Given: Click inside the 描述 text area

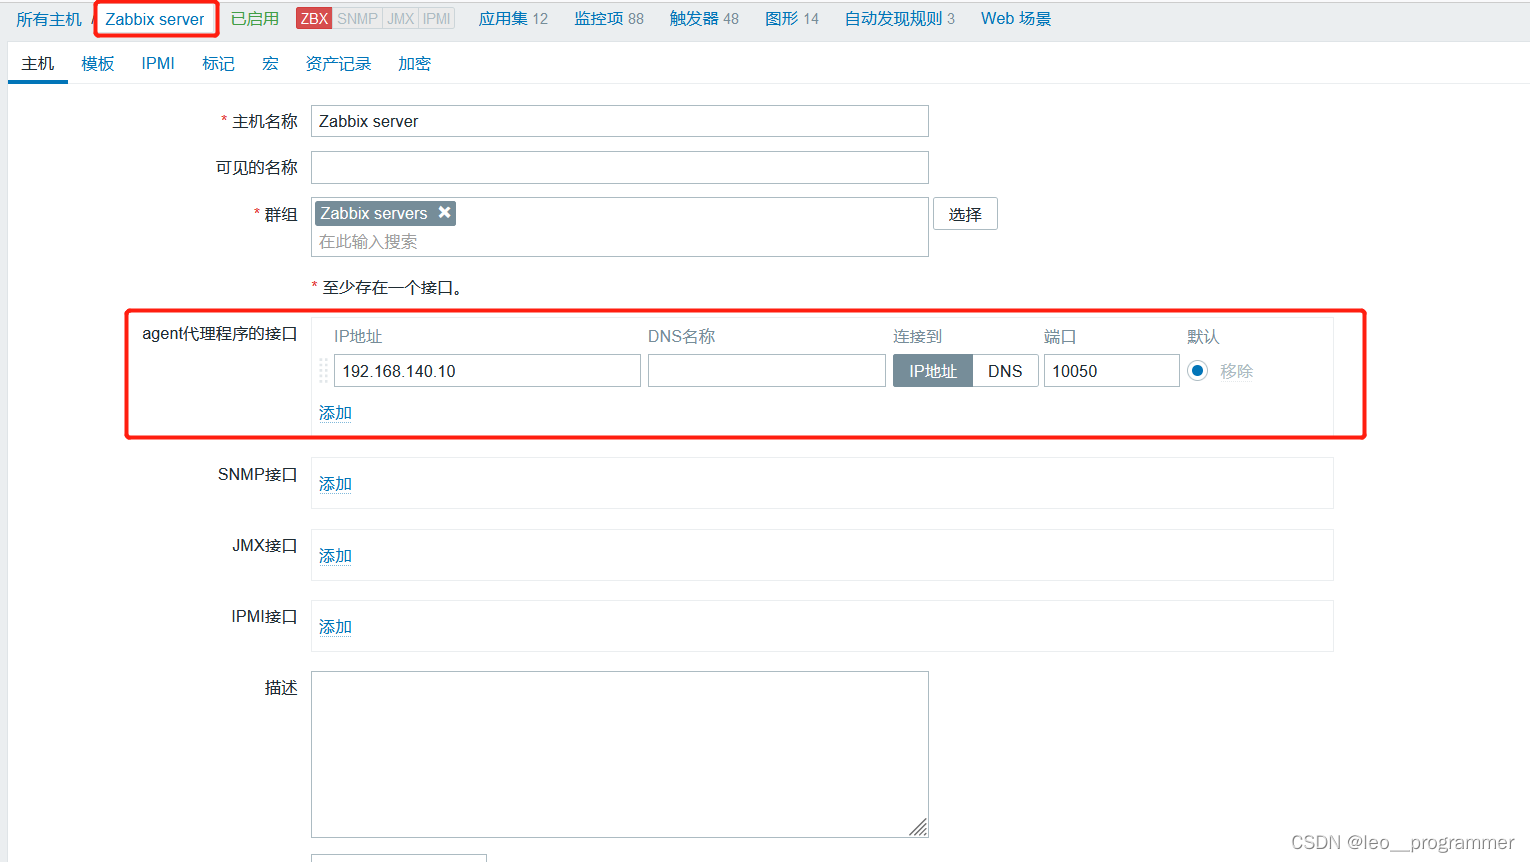Looking at the screenshot, I should 620,754.
